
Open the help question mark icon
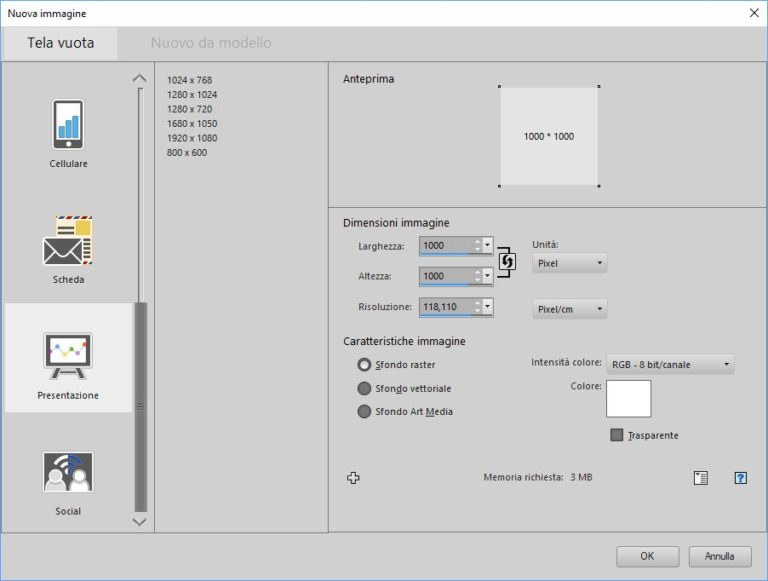[x=740, y=478]
